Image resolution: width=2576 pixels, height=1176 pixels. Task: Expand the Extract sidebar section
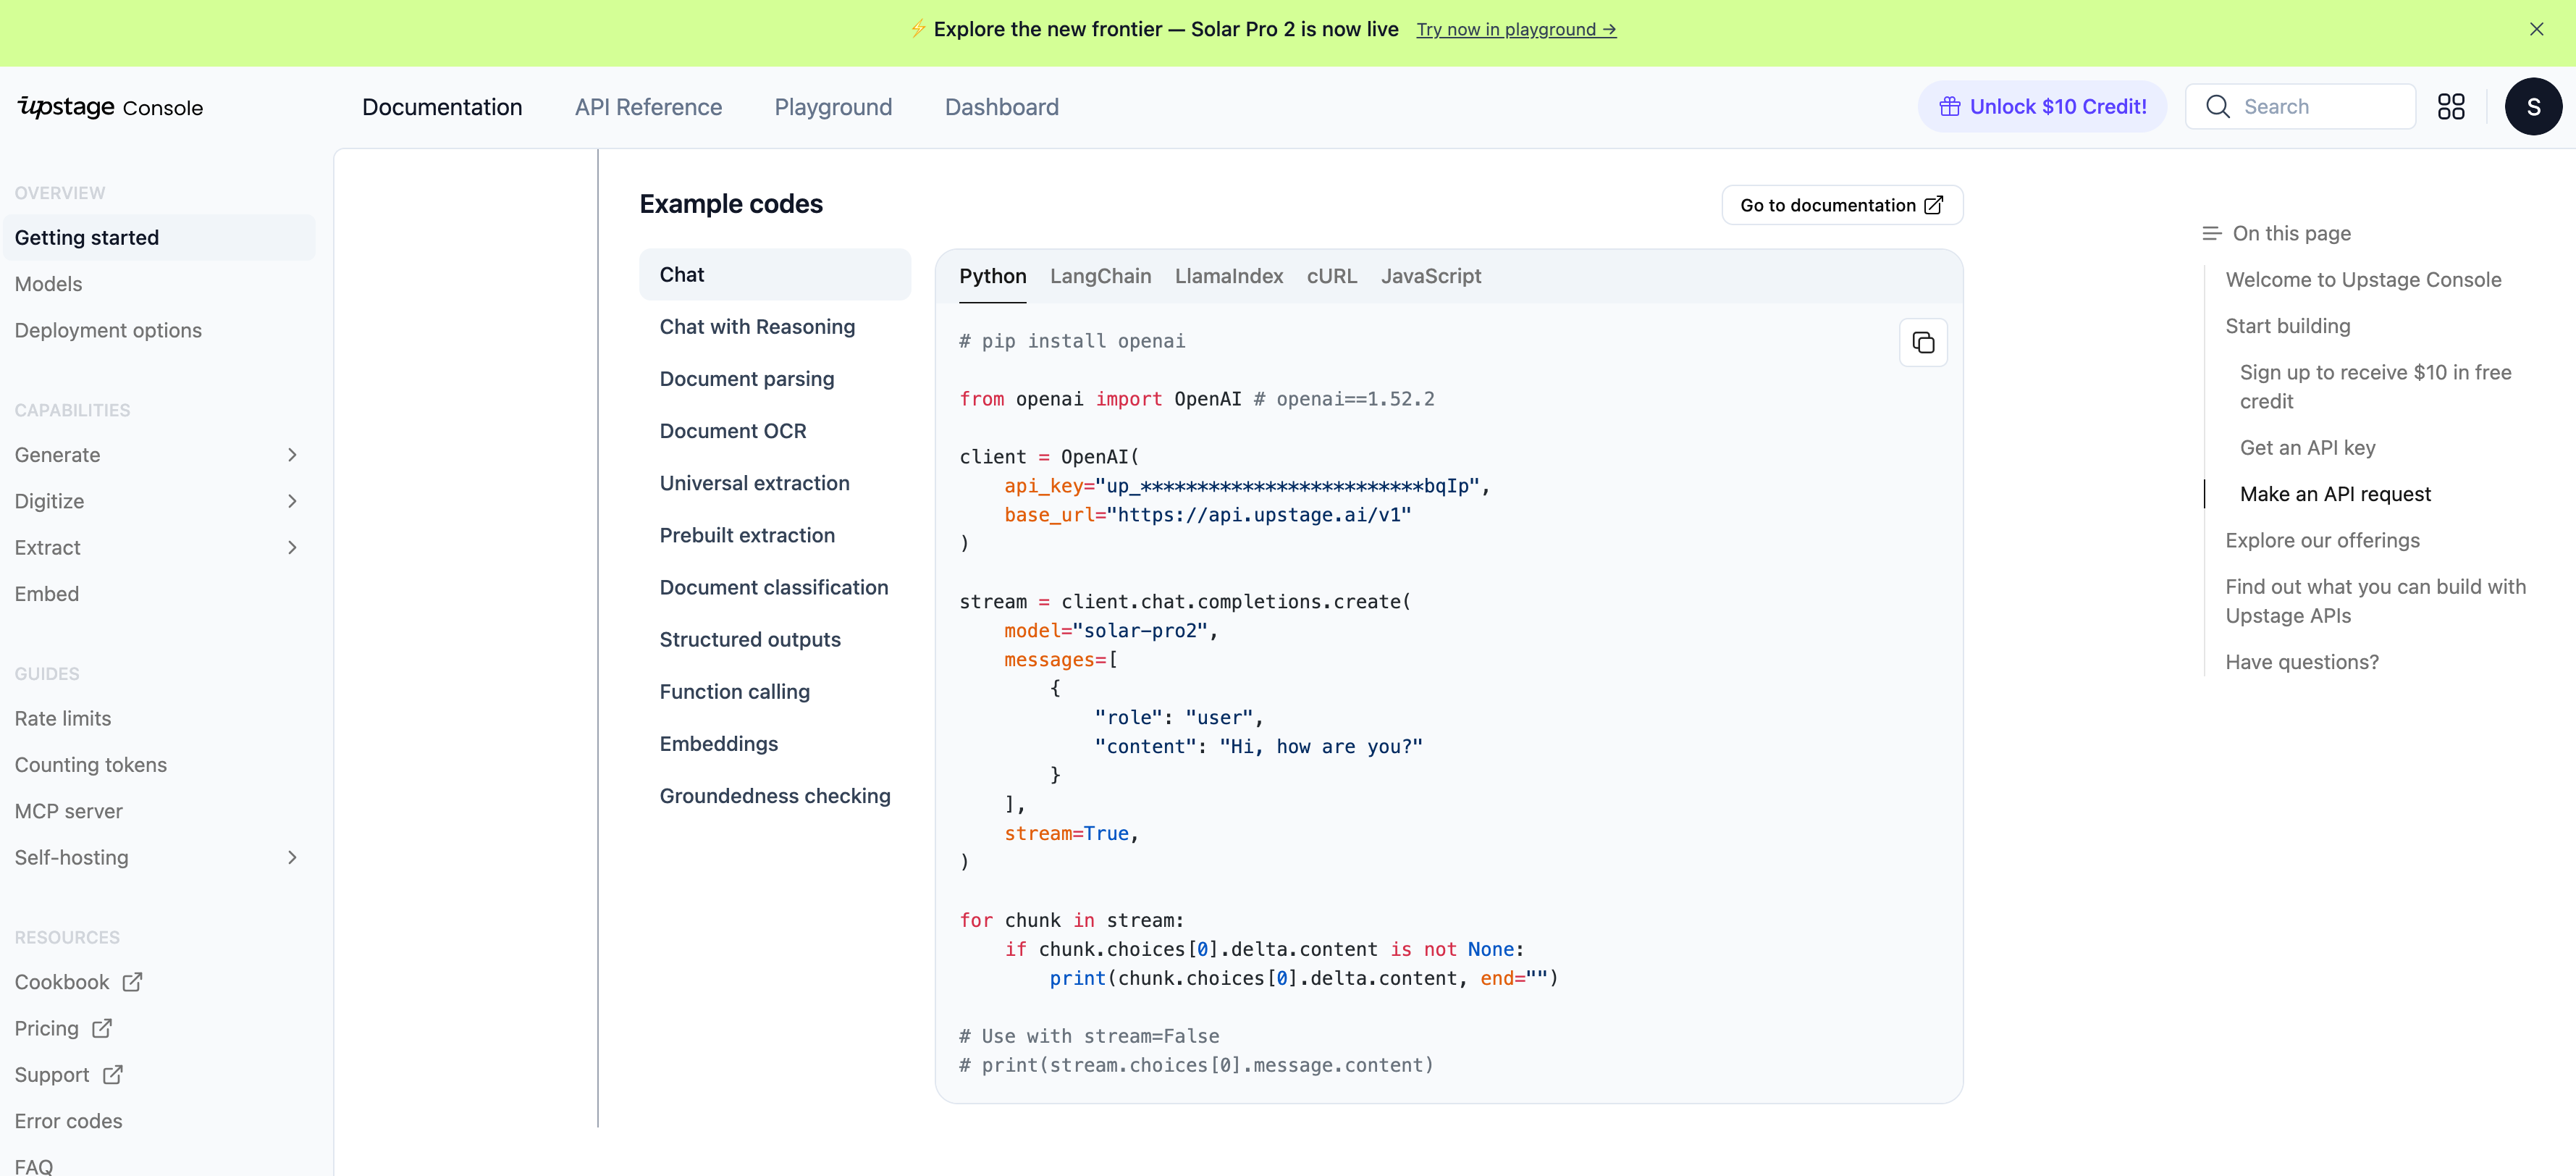tap(292, 547)
